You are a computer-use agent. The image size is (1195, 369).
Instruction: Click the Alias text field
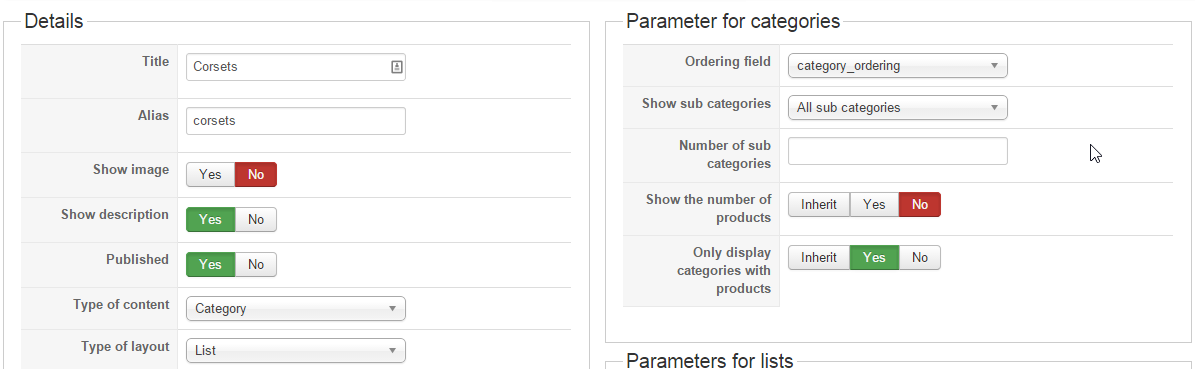pos(296,121)
